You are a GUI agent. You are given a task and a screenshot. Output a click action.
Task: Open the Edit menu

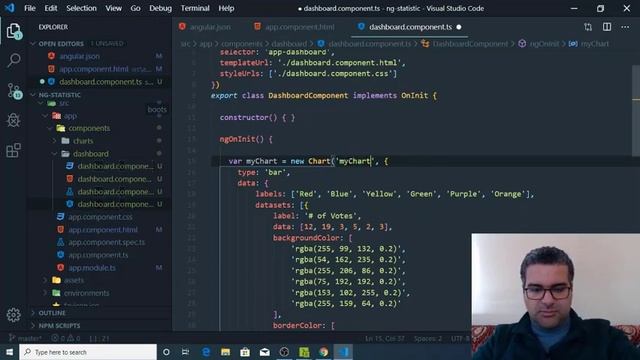point(51,8)
